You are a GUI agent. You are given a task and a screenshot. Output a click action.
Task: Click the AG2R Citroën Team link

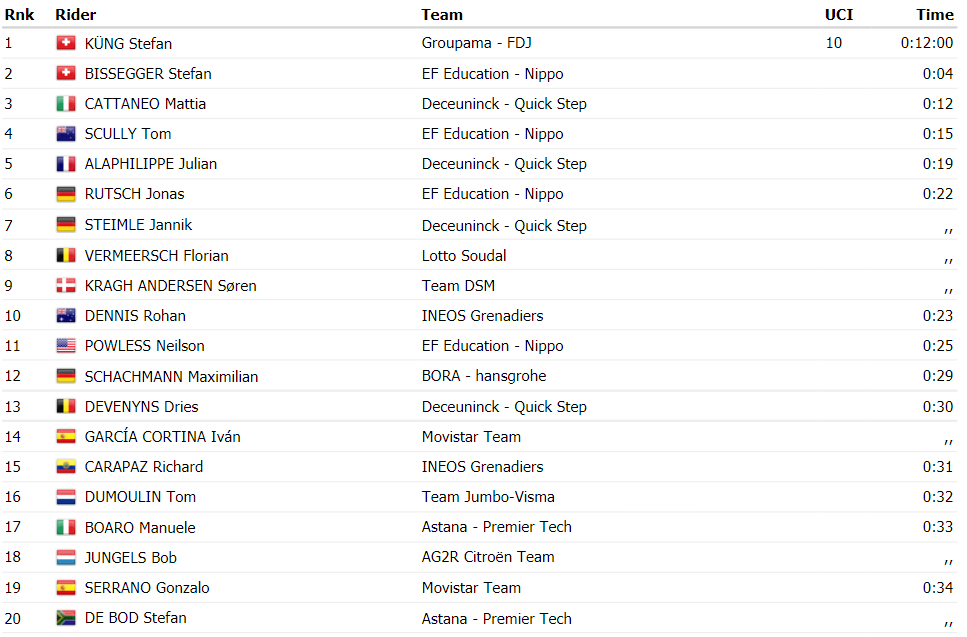coord(488,557)
